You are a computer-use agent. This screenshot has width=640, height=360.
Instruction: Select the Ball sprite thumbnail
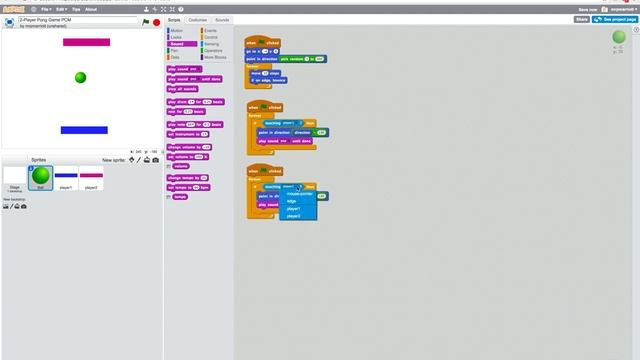tap(40, 178)
